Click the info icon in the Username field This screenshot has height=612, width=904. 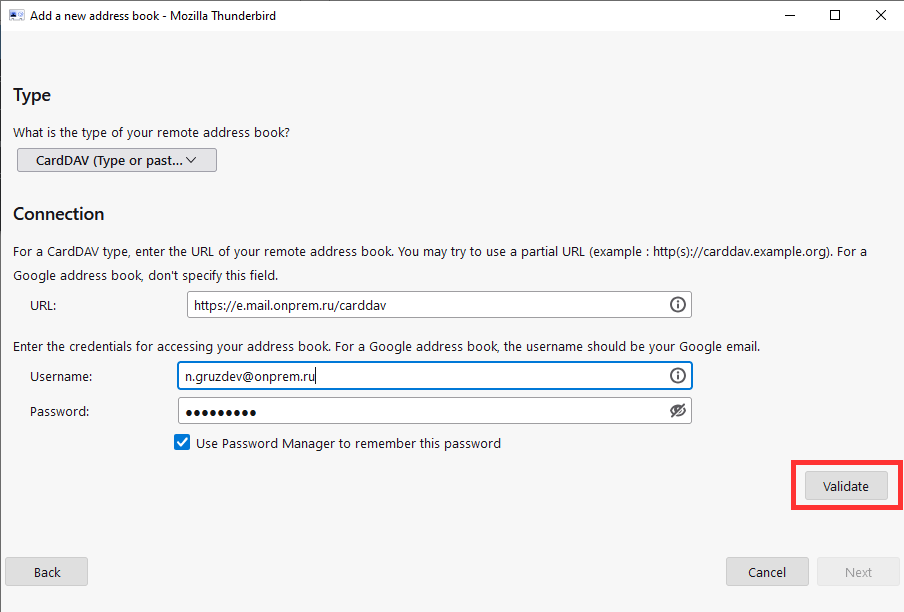[677, 376]
